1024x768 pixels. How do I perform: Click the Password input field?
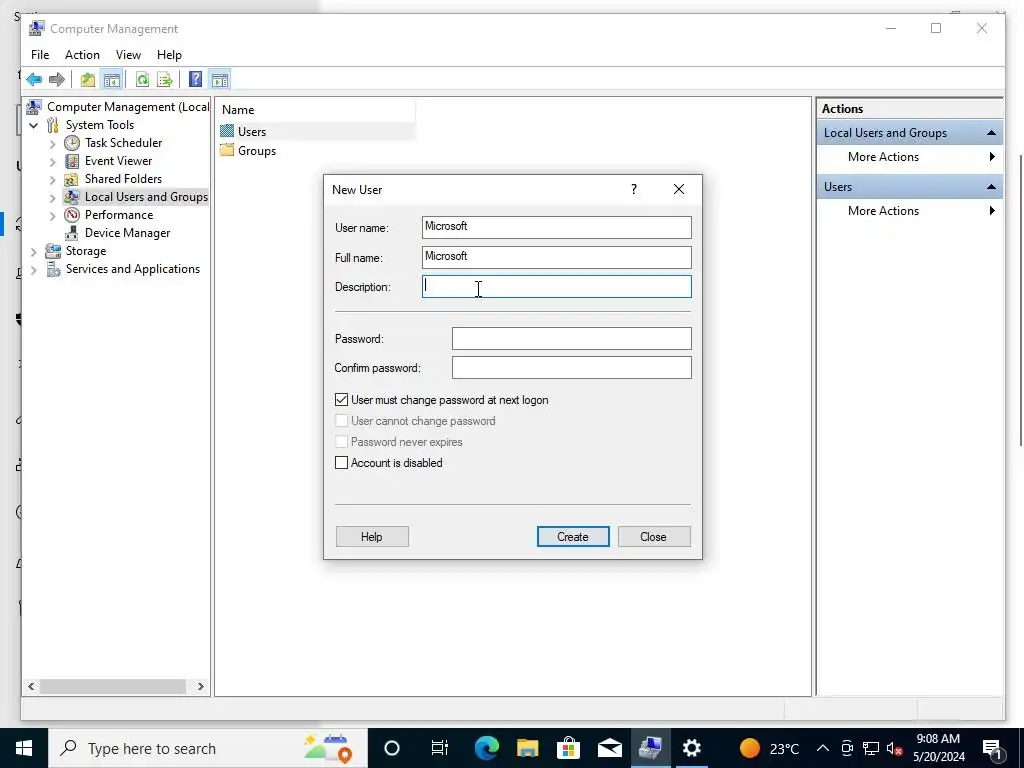(x=571, y=338)
